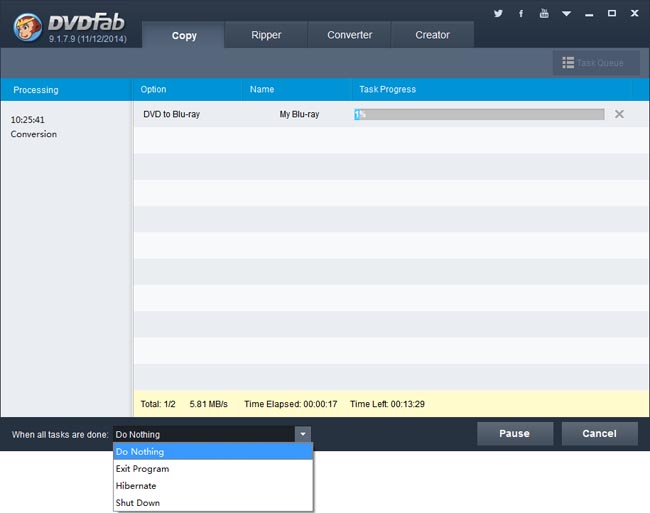Screen dimensions: 650x513
Task: Open DVDFab Twitter page icon
Action: coord(498,13)
